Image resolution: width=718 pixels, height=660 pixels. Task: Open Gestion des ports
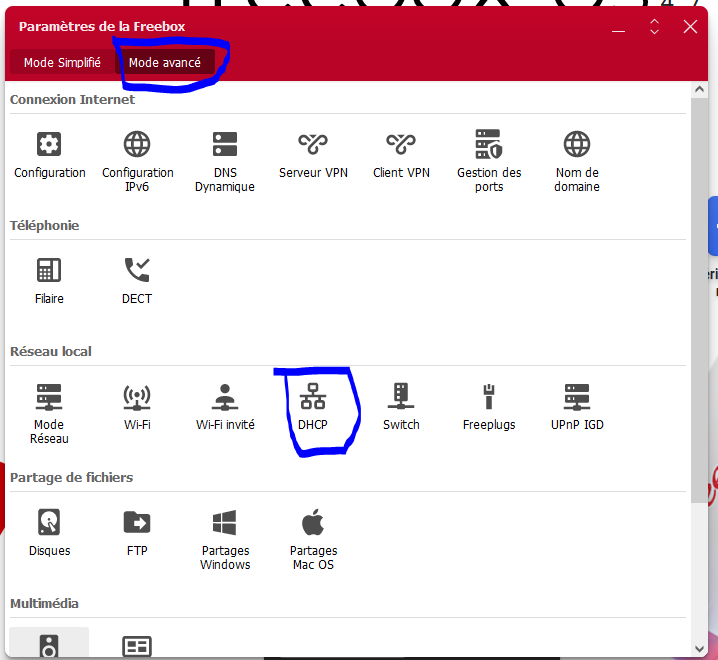489,160
